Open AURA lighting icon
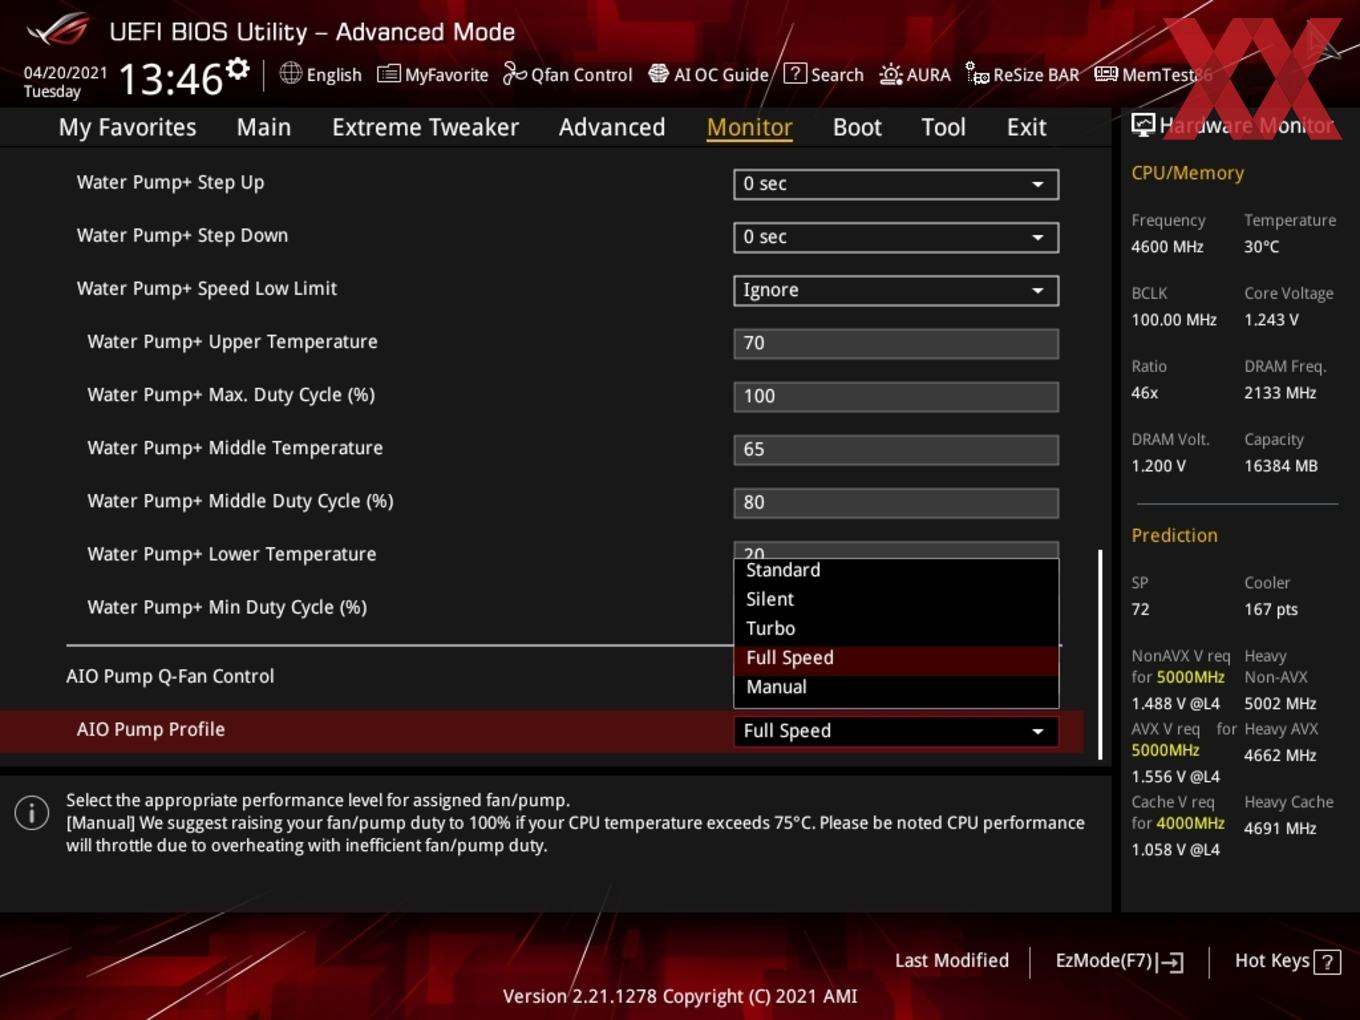Image resolution: width=1360 pixels, height=1020 pixels. click(x=890, y=74)
